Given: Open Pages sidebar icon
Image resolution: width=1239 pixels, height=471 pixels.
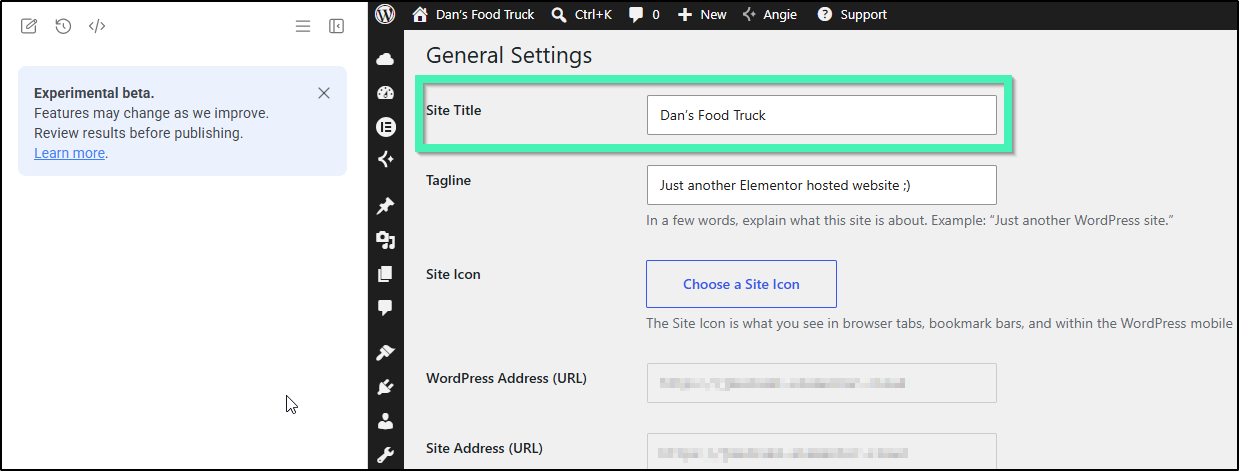Looking at the screenshot, I should pos(385,274).
